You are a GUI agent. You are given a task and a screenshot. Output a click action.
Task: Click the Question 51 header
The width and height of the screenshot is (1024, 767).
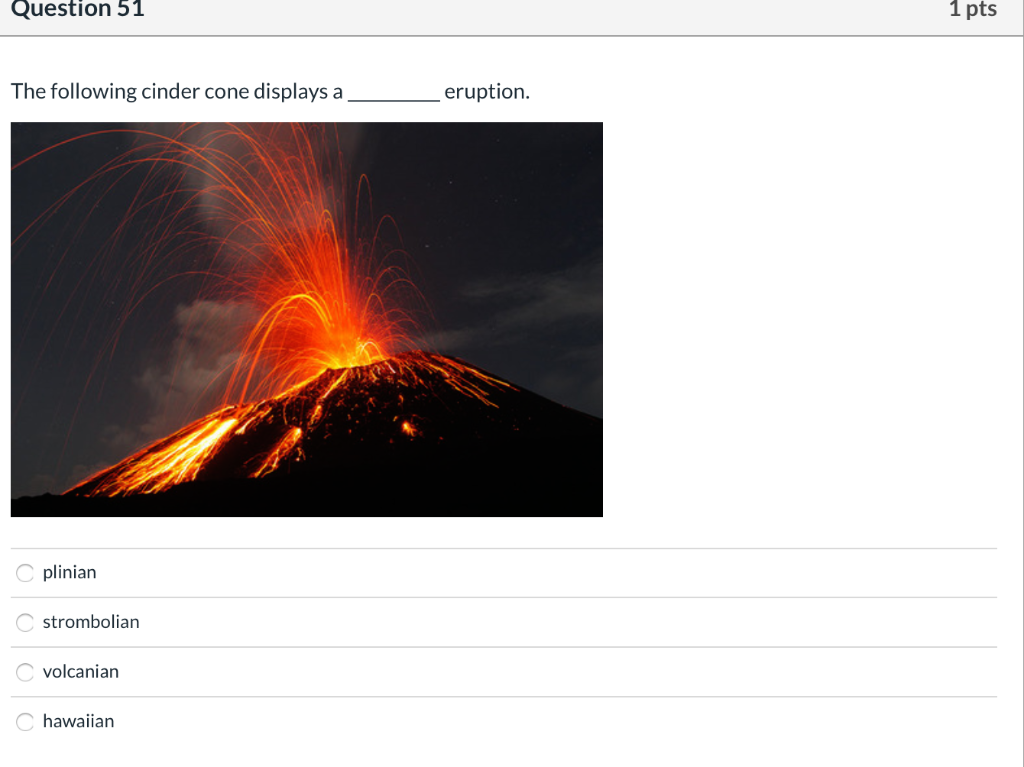76,10
